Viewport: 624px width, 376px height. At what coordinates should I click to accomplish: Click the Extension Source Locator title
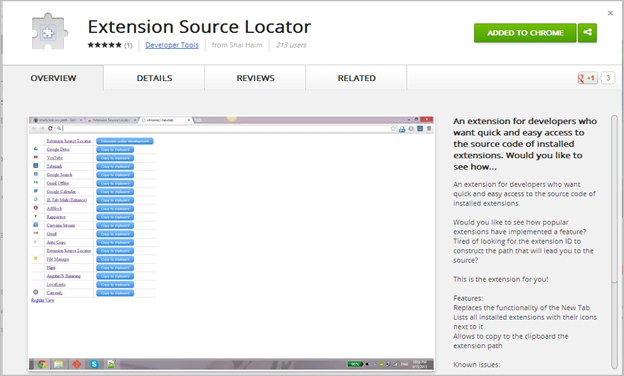tap(199, 27)
